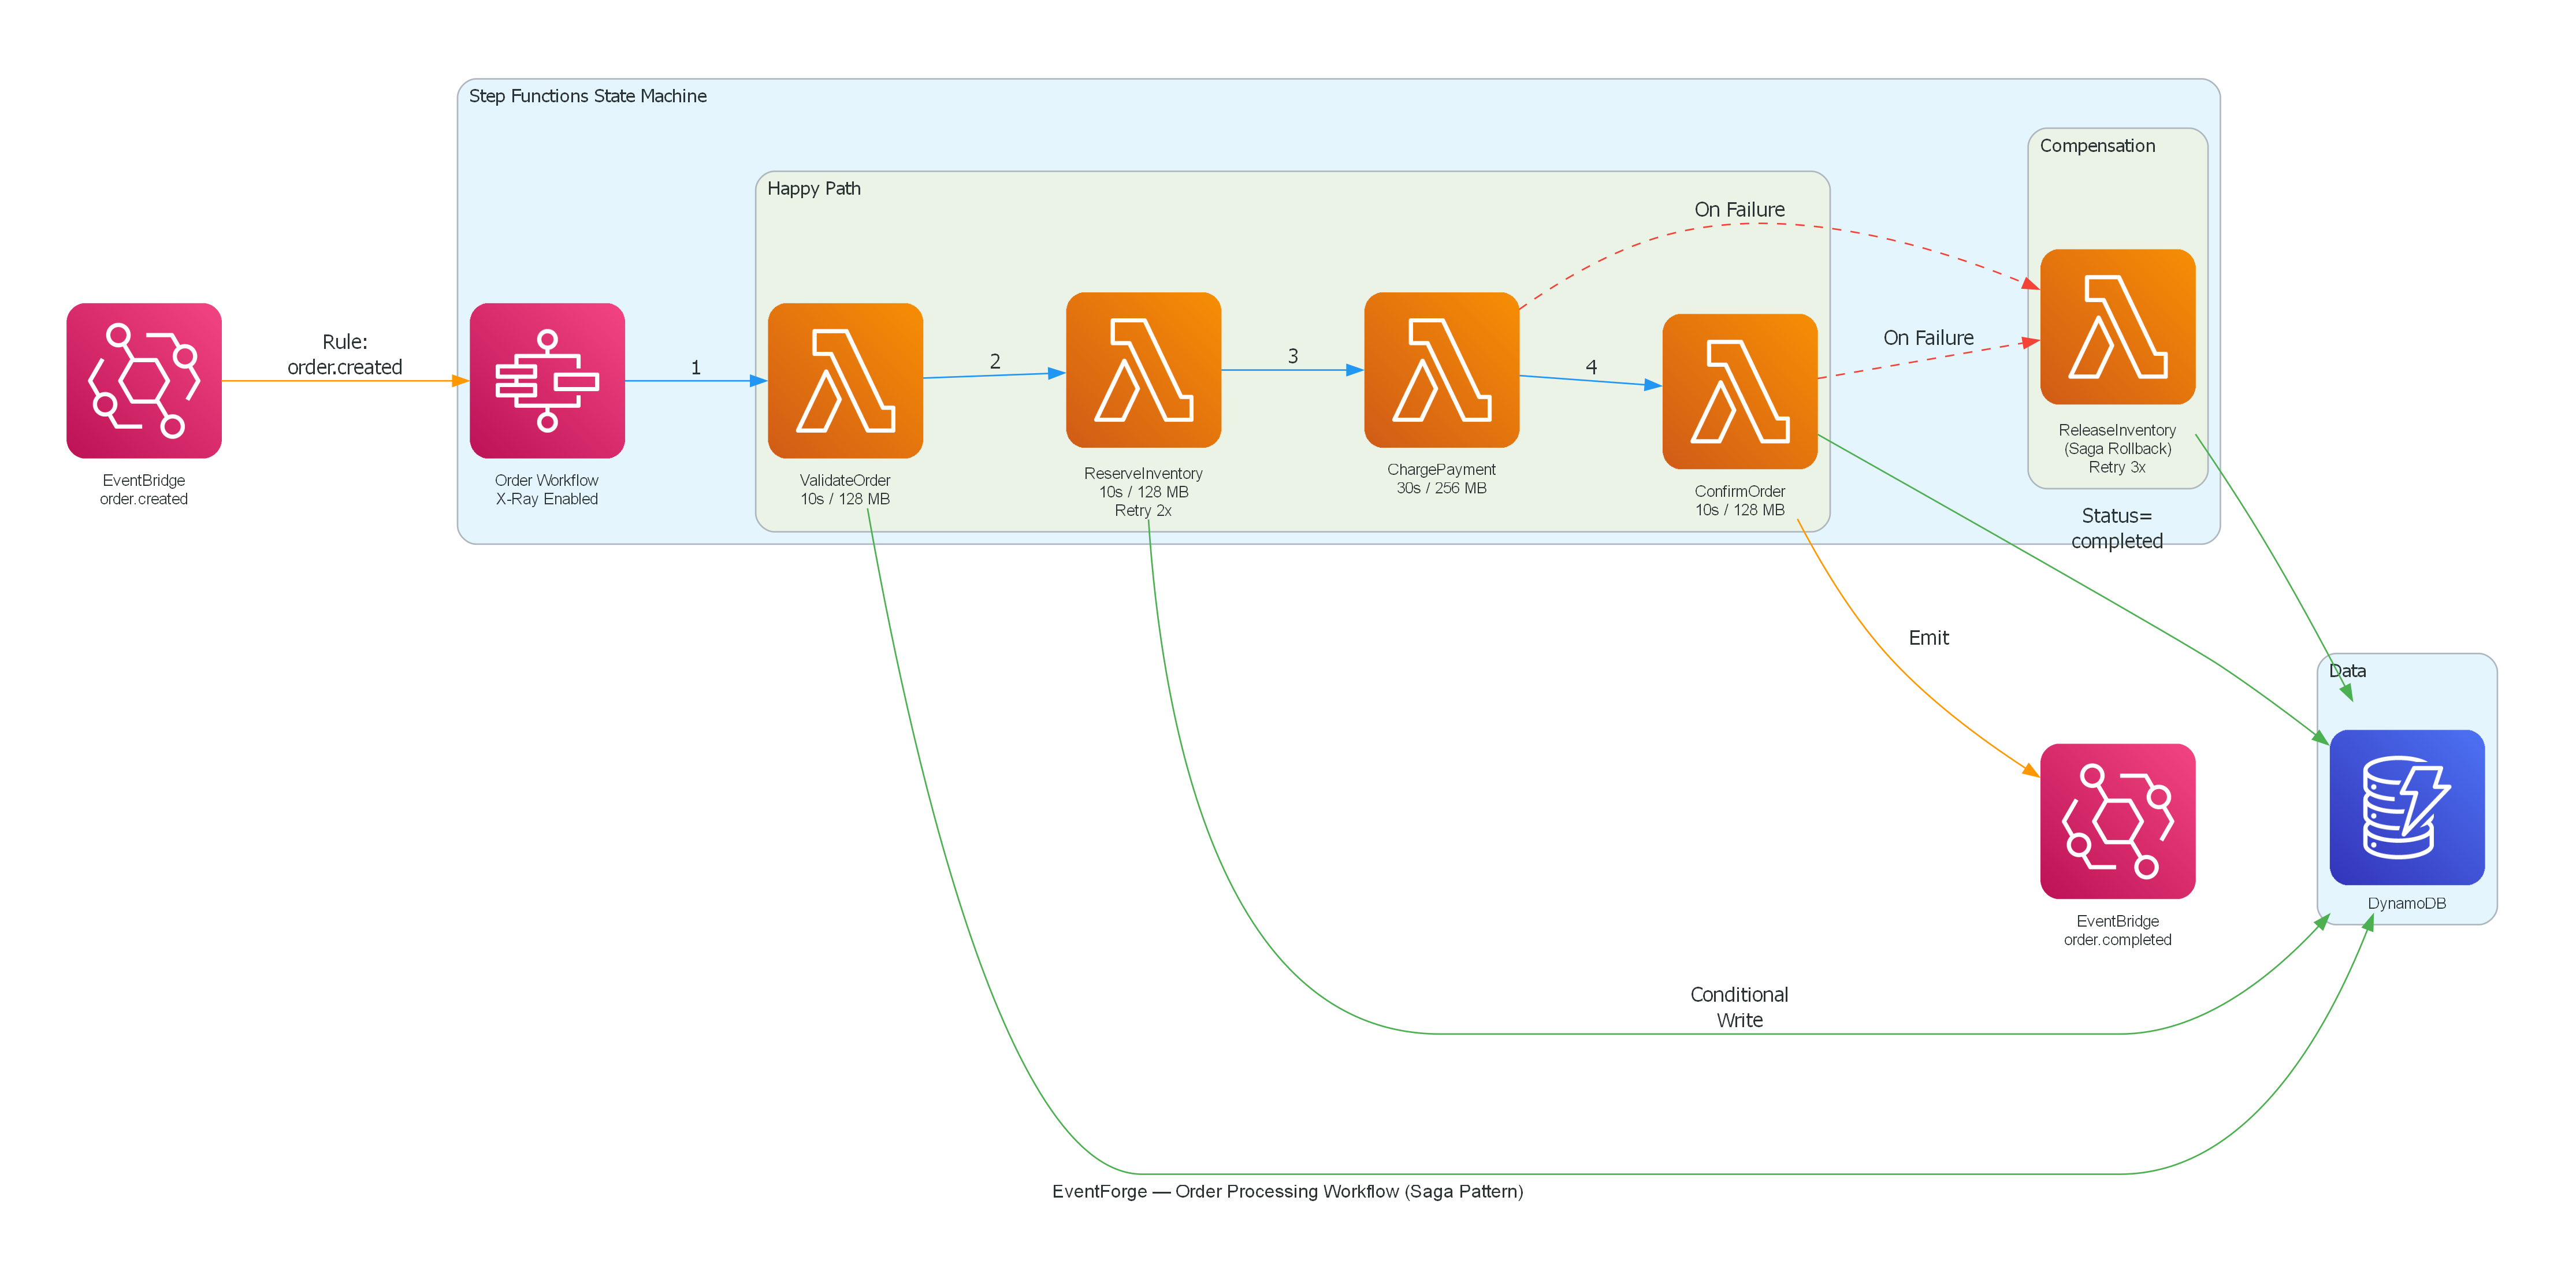The width and height of the screenshot is (2576, 1275).
Task: Click the 'ReleaseInventory (Saga Rollback) Retry 3x' caption
Action: (2117, 449)
